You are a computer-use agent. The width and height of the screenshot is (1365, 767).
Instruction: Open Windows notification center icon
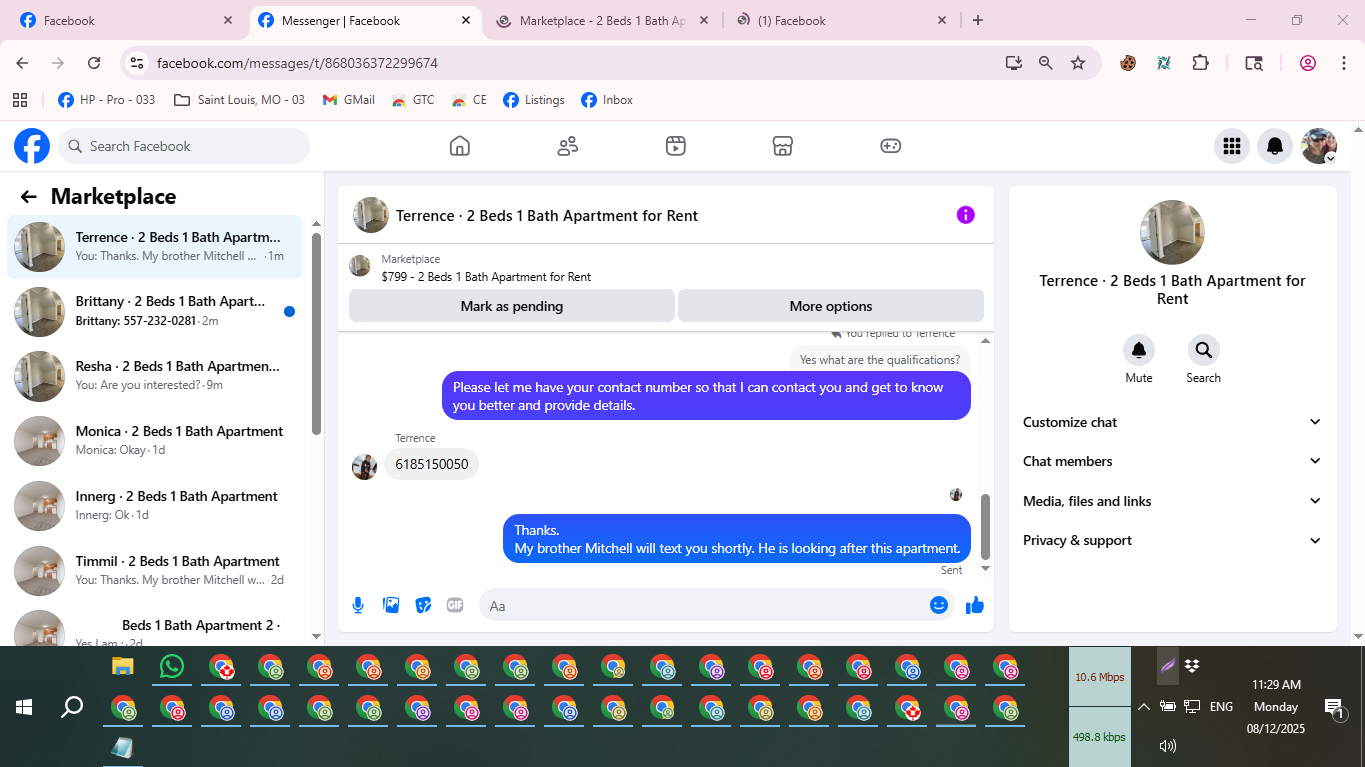[1334, 708]
